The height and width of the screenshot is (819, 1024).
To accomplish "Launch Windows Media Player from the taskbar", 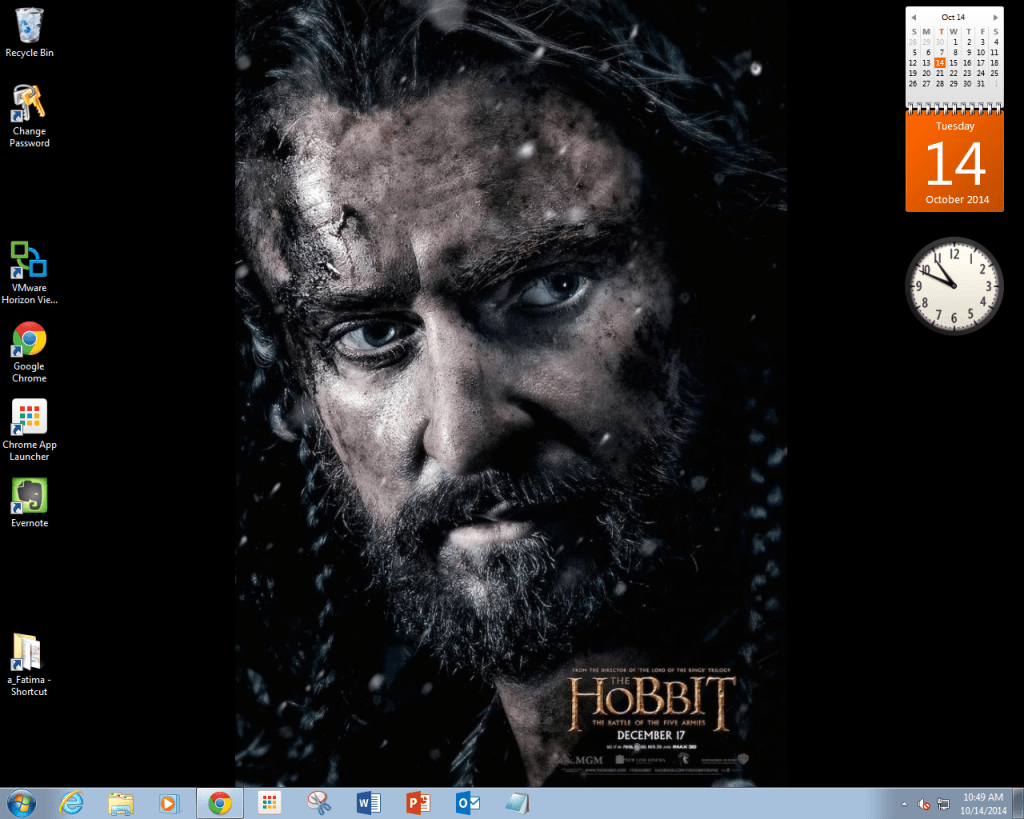I will point(170,802).
